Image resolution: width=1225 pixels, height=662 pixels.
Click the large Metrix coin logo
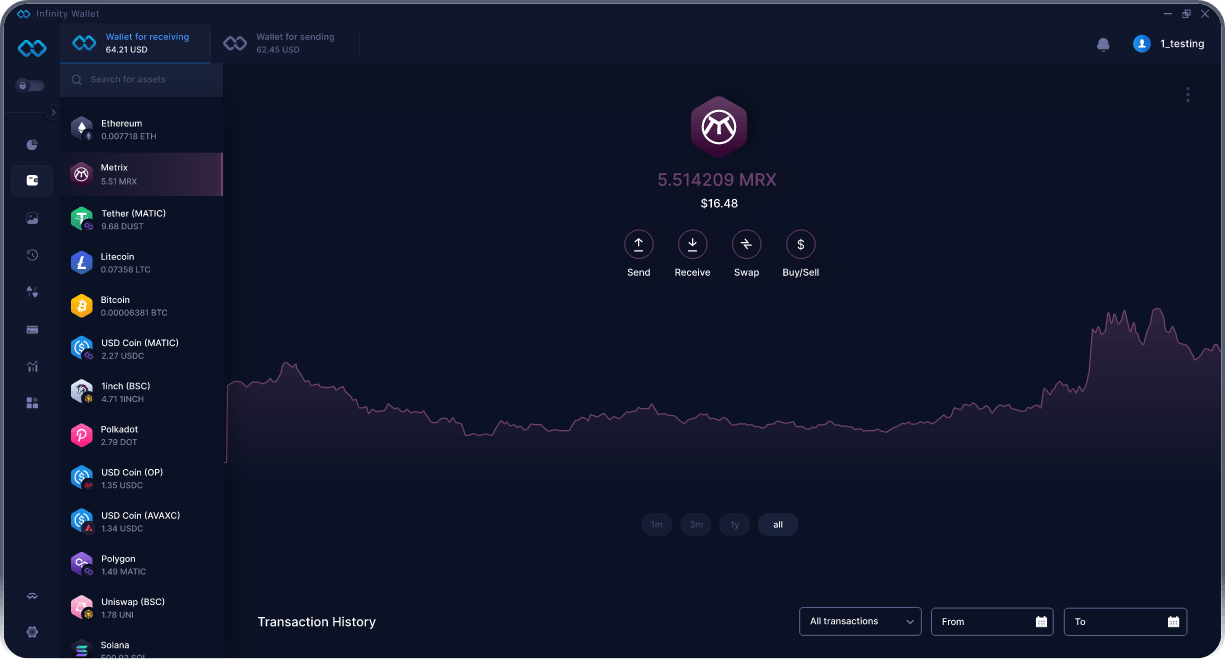tap(719, 127)
